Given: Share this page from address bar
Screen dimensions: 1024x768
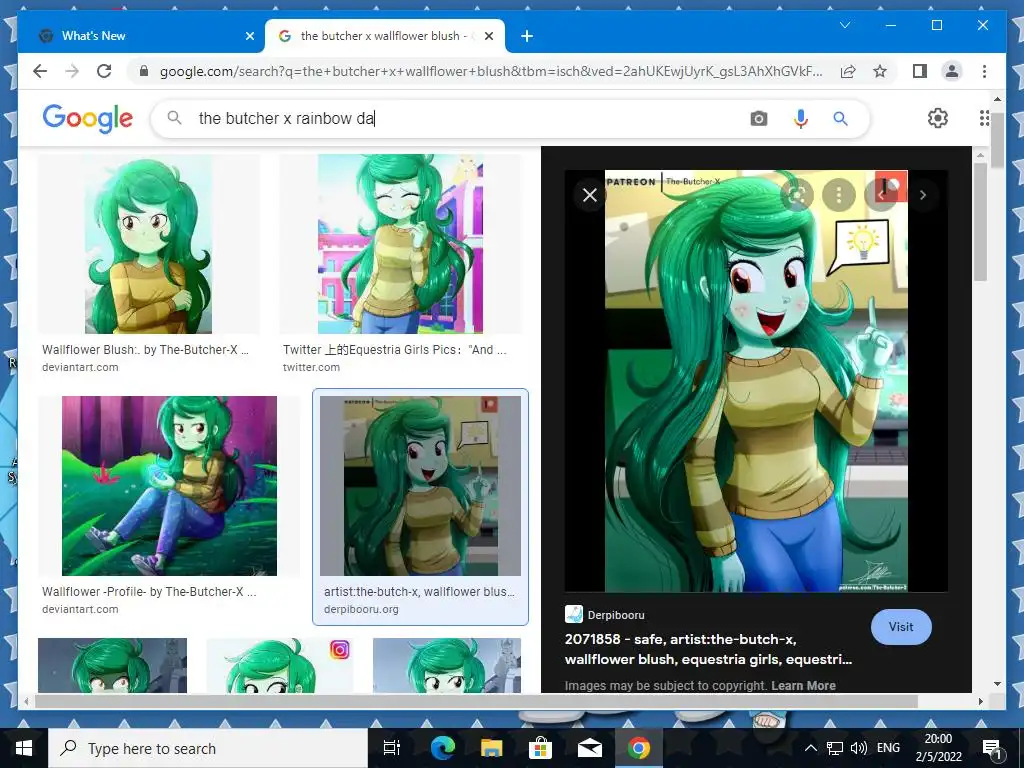Looking at the screenshot, I should (x=848, y=71).
